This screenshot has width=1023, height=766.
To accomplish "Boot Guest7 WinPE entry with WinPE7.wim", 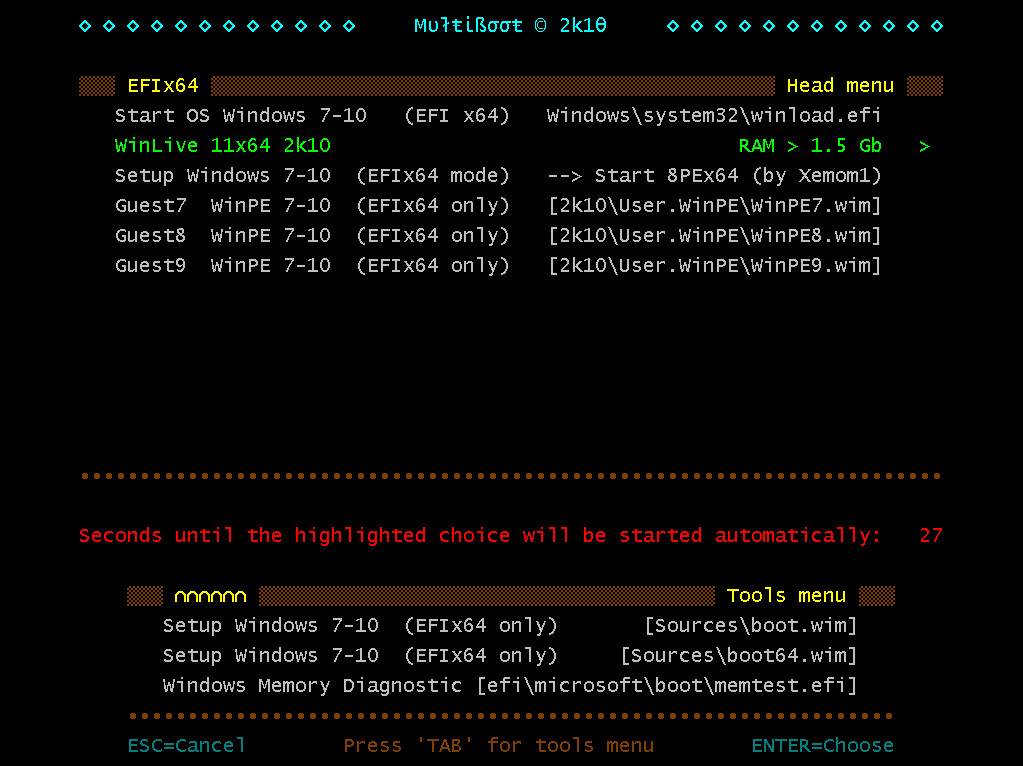I will (x=498, y=206).
